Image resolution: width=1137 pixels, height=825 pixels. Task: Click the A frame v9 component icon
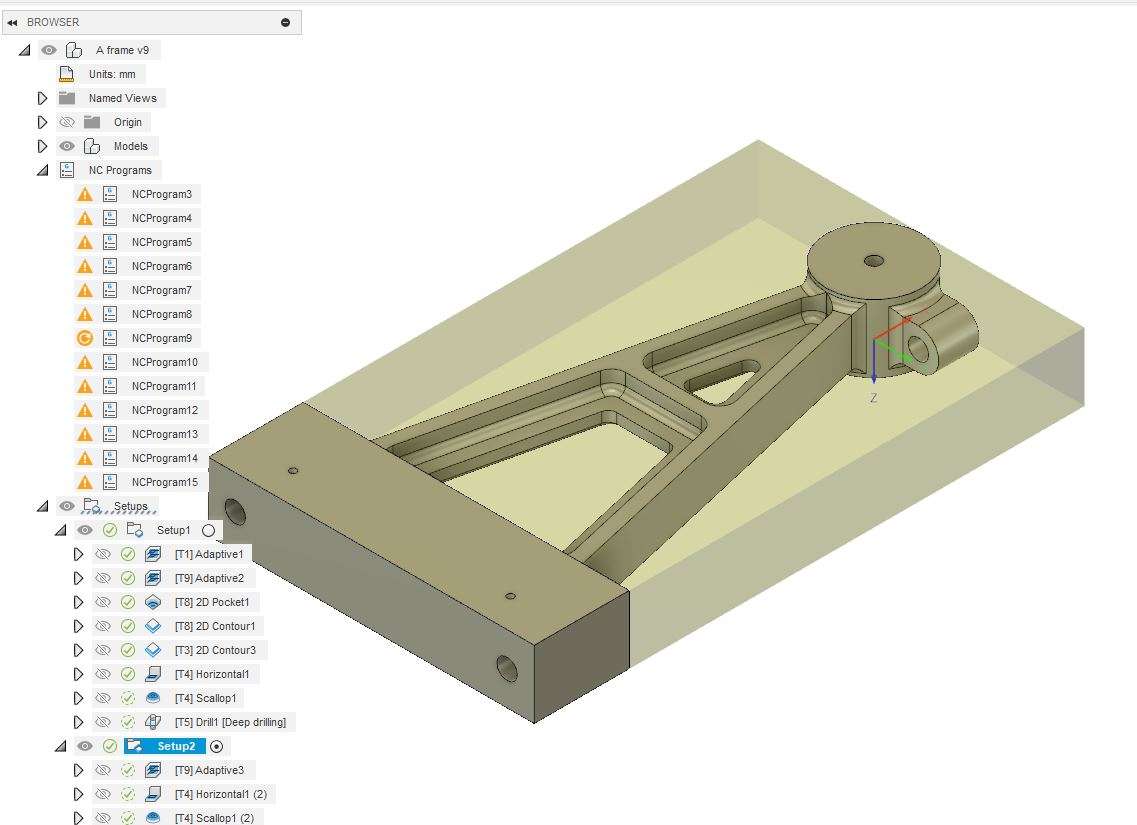pos(74,50)
